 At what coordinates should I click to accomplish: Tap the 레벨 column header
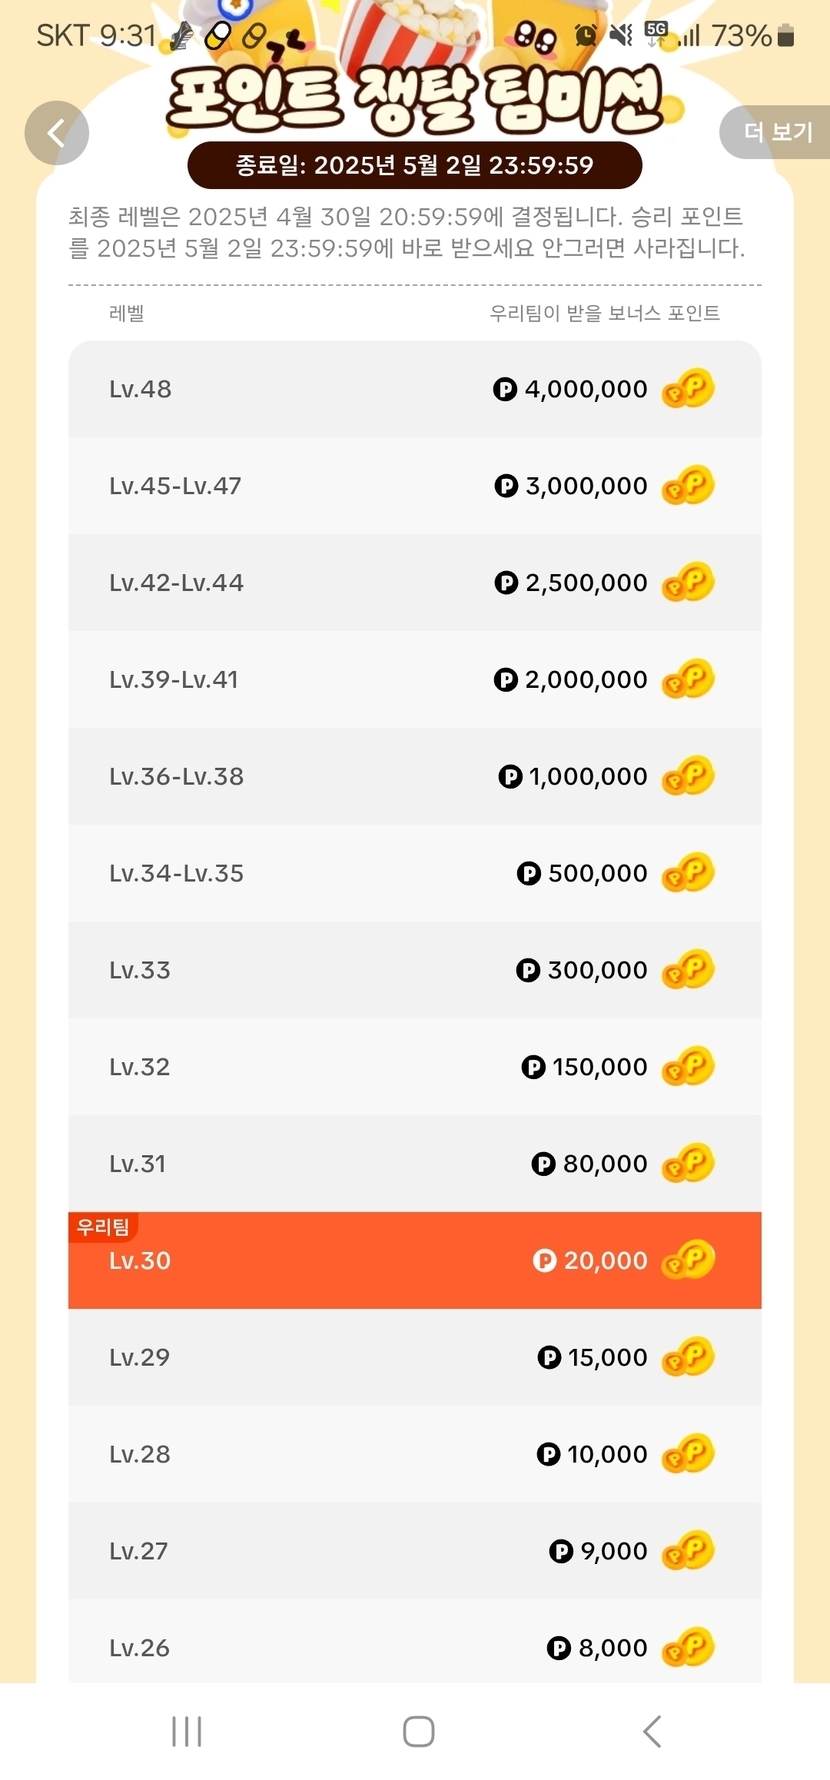[126, 313]
